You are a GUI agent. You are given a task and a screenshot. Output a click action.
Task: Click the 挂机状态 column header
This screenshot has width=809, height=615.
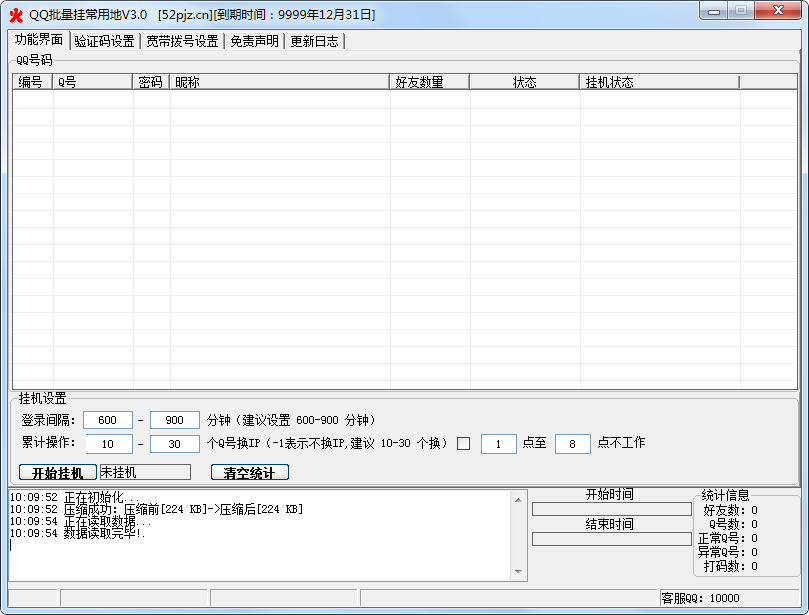pos(660,82)
